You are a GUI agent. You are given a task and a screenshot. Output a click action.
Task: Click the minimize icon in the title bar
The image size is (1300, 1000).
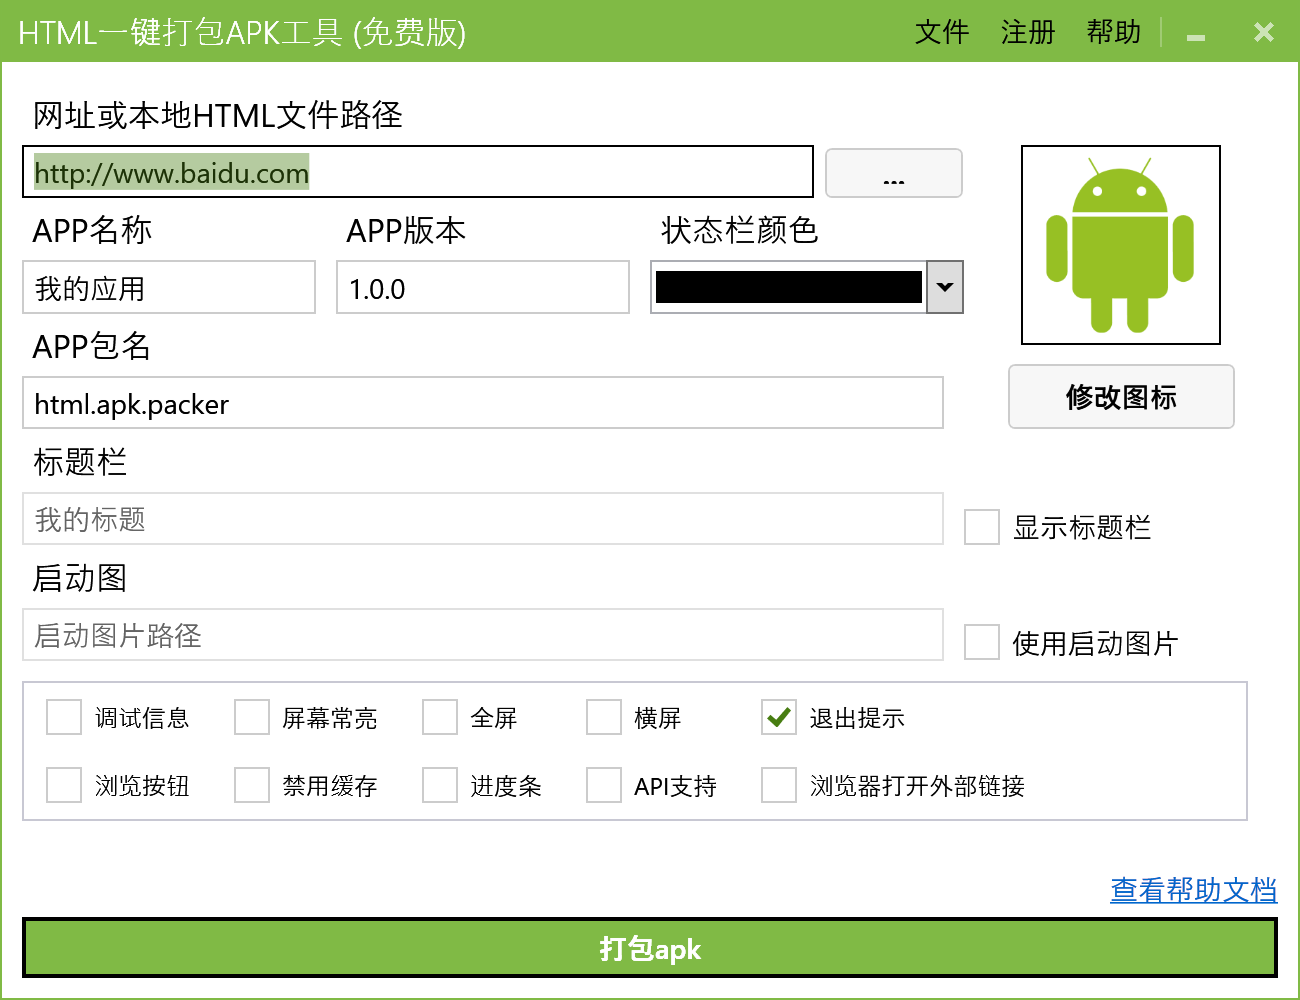(1196, 33)
